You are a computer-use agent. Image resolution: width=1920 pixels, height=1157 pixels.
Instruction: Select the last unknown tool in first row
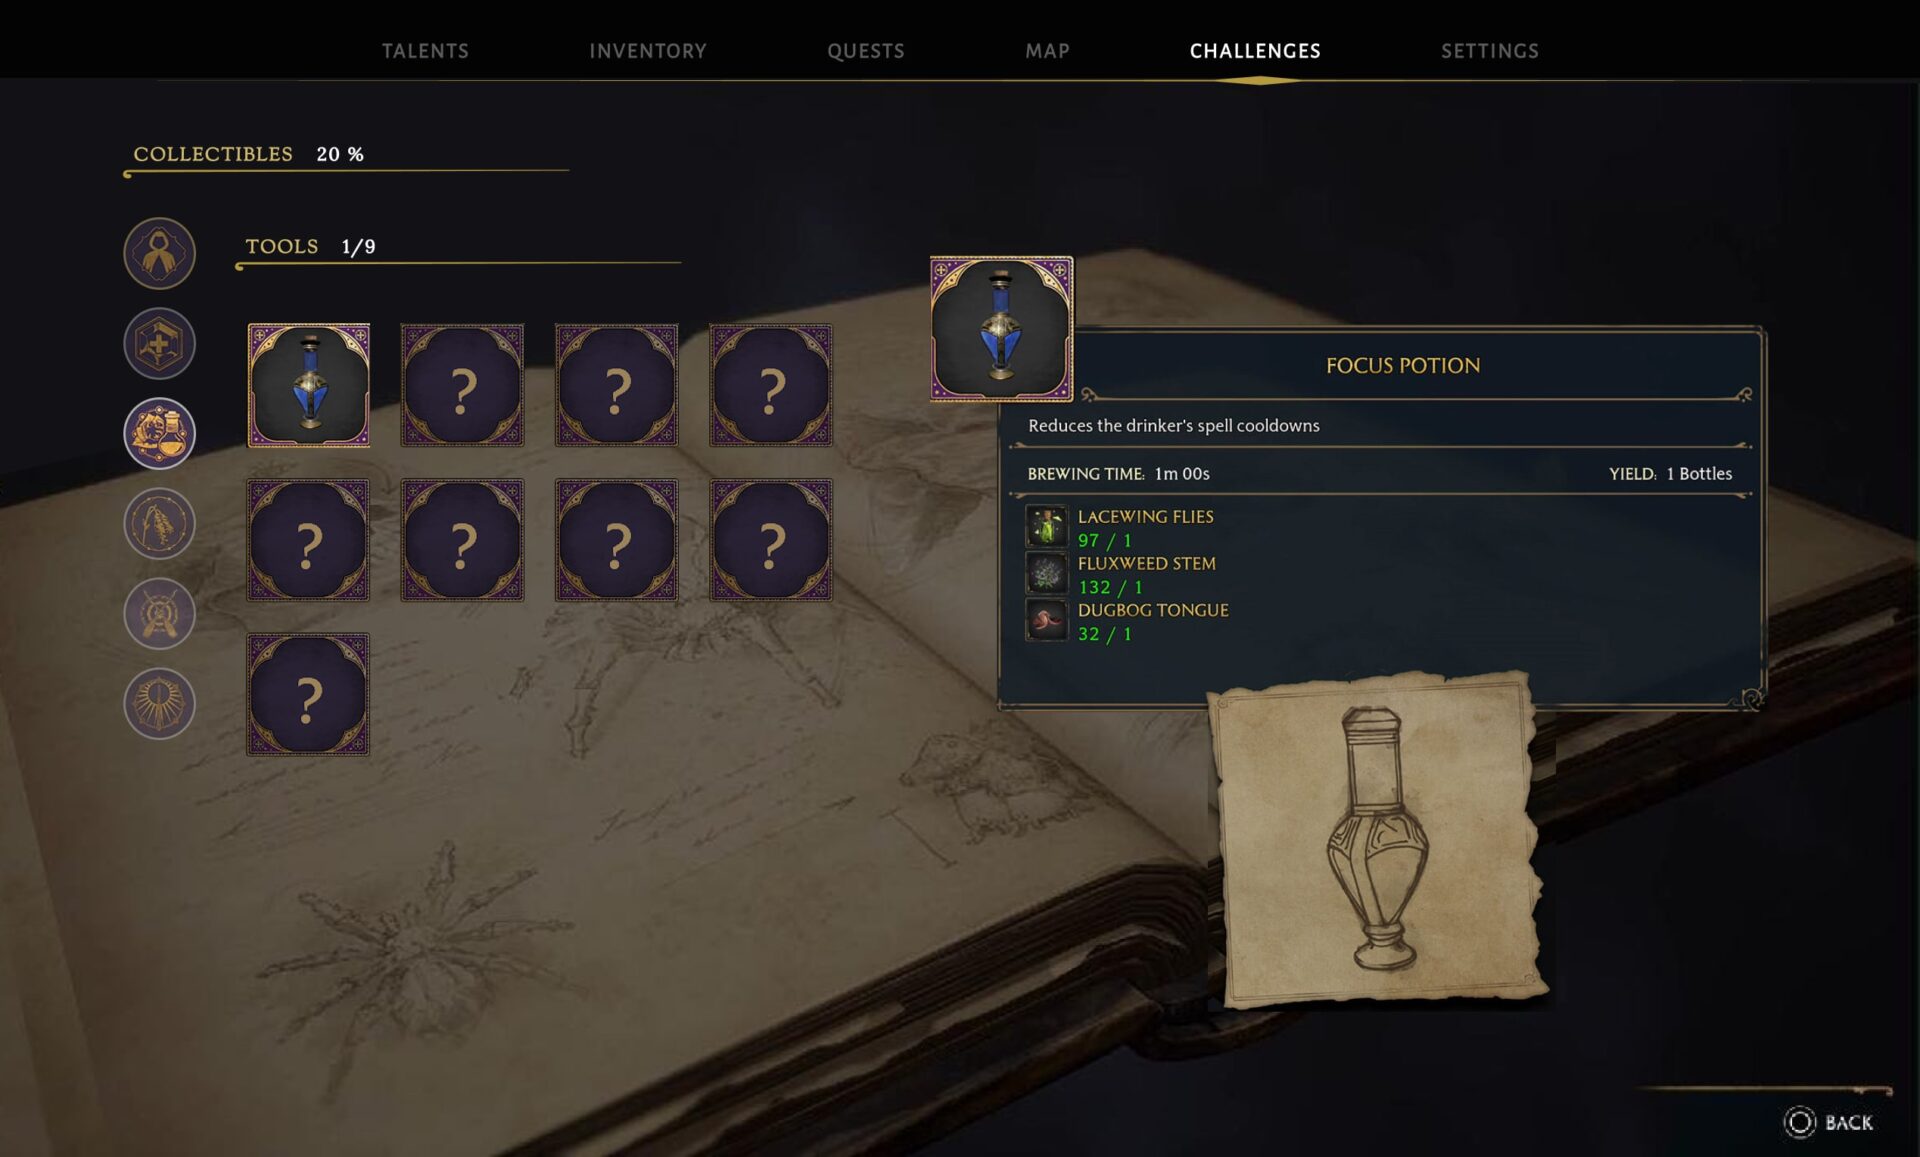771,385
